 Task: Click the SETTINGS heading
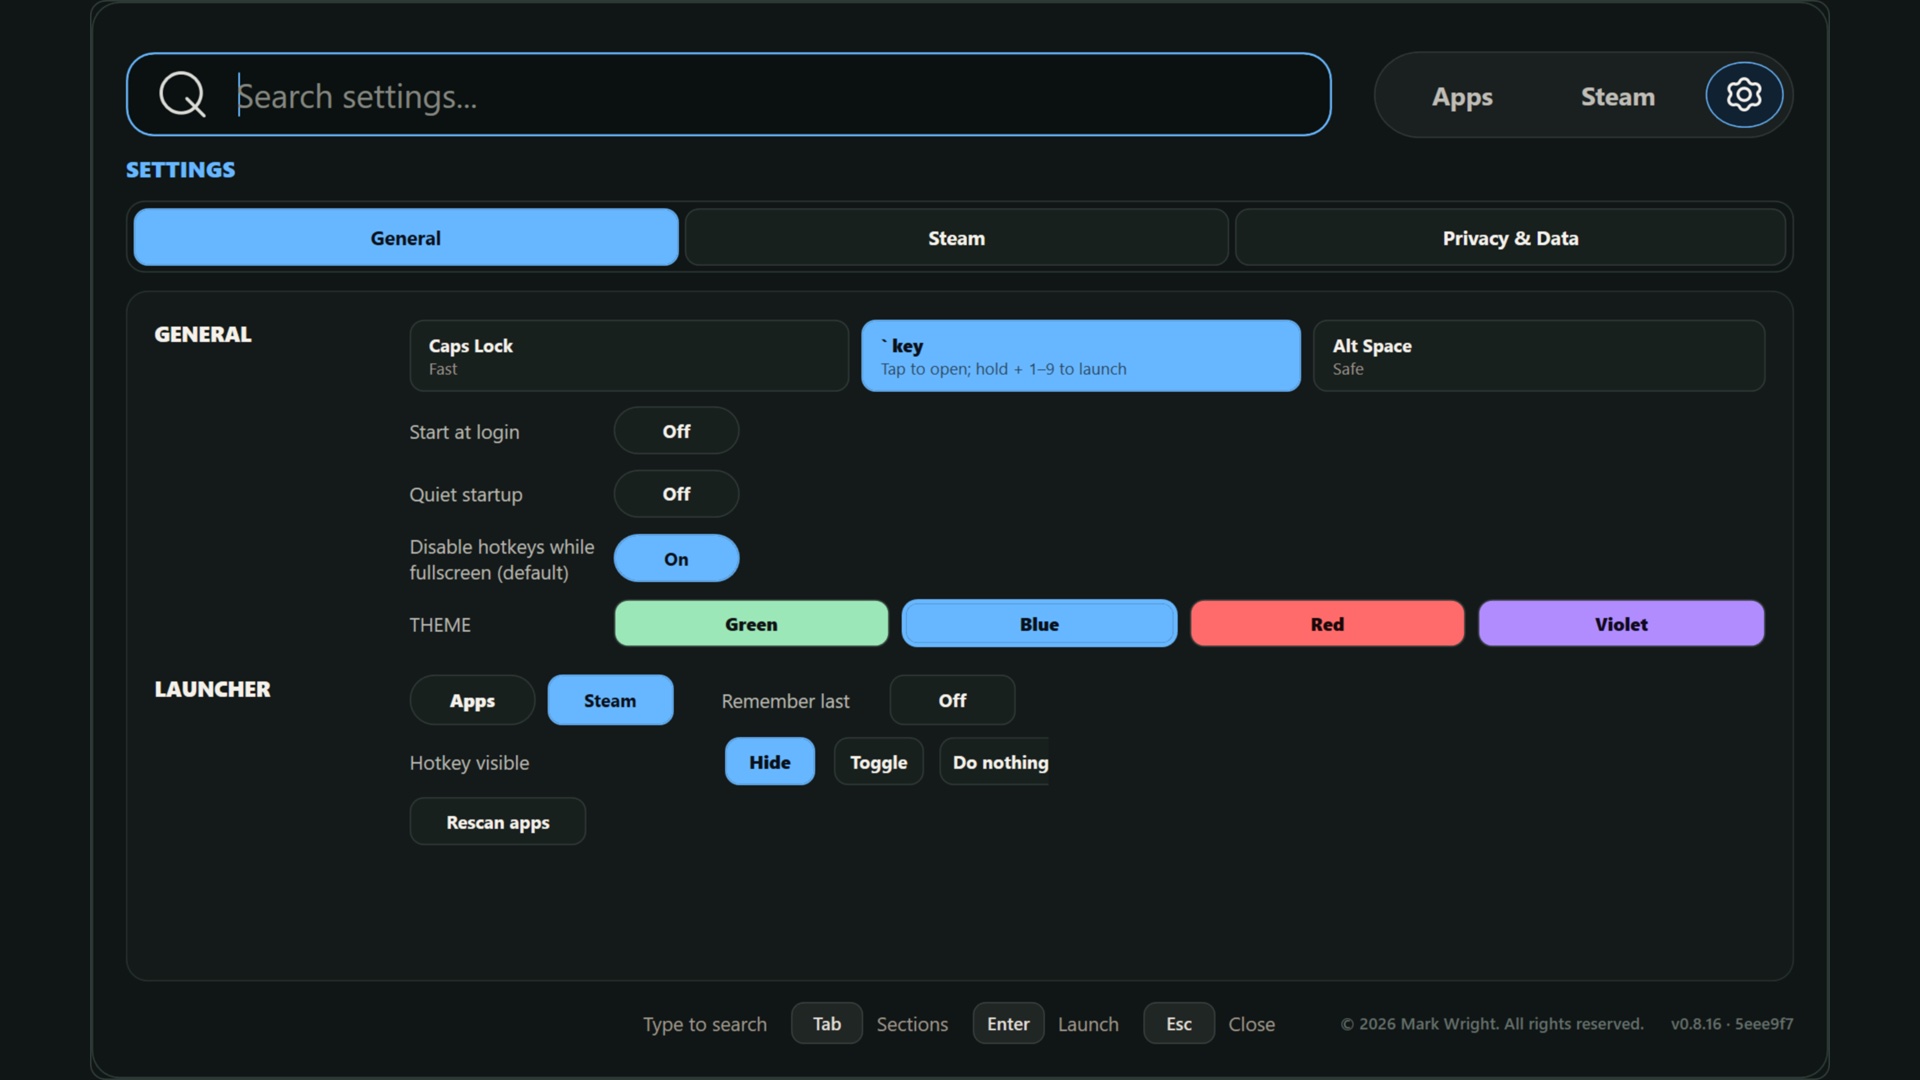181,170
